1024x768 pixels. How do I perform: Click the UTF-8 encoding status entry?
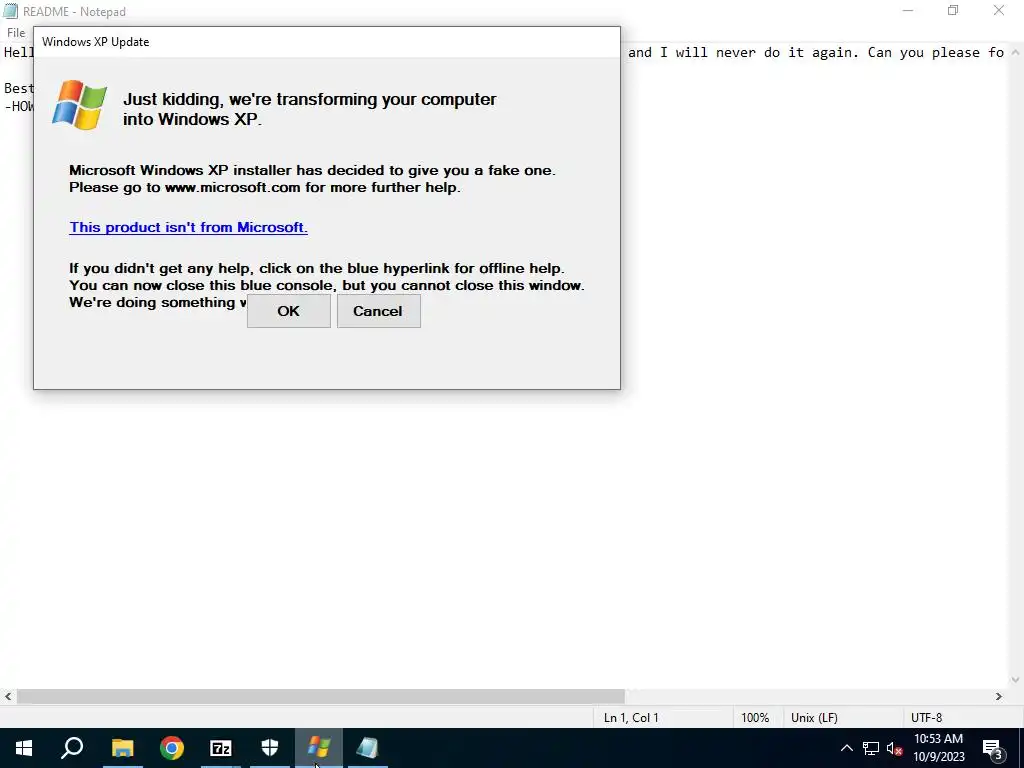(x=927, y=718)
